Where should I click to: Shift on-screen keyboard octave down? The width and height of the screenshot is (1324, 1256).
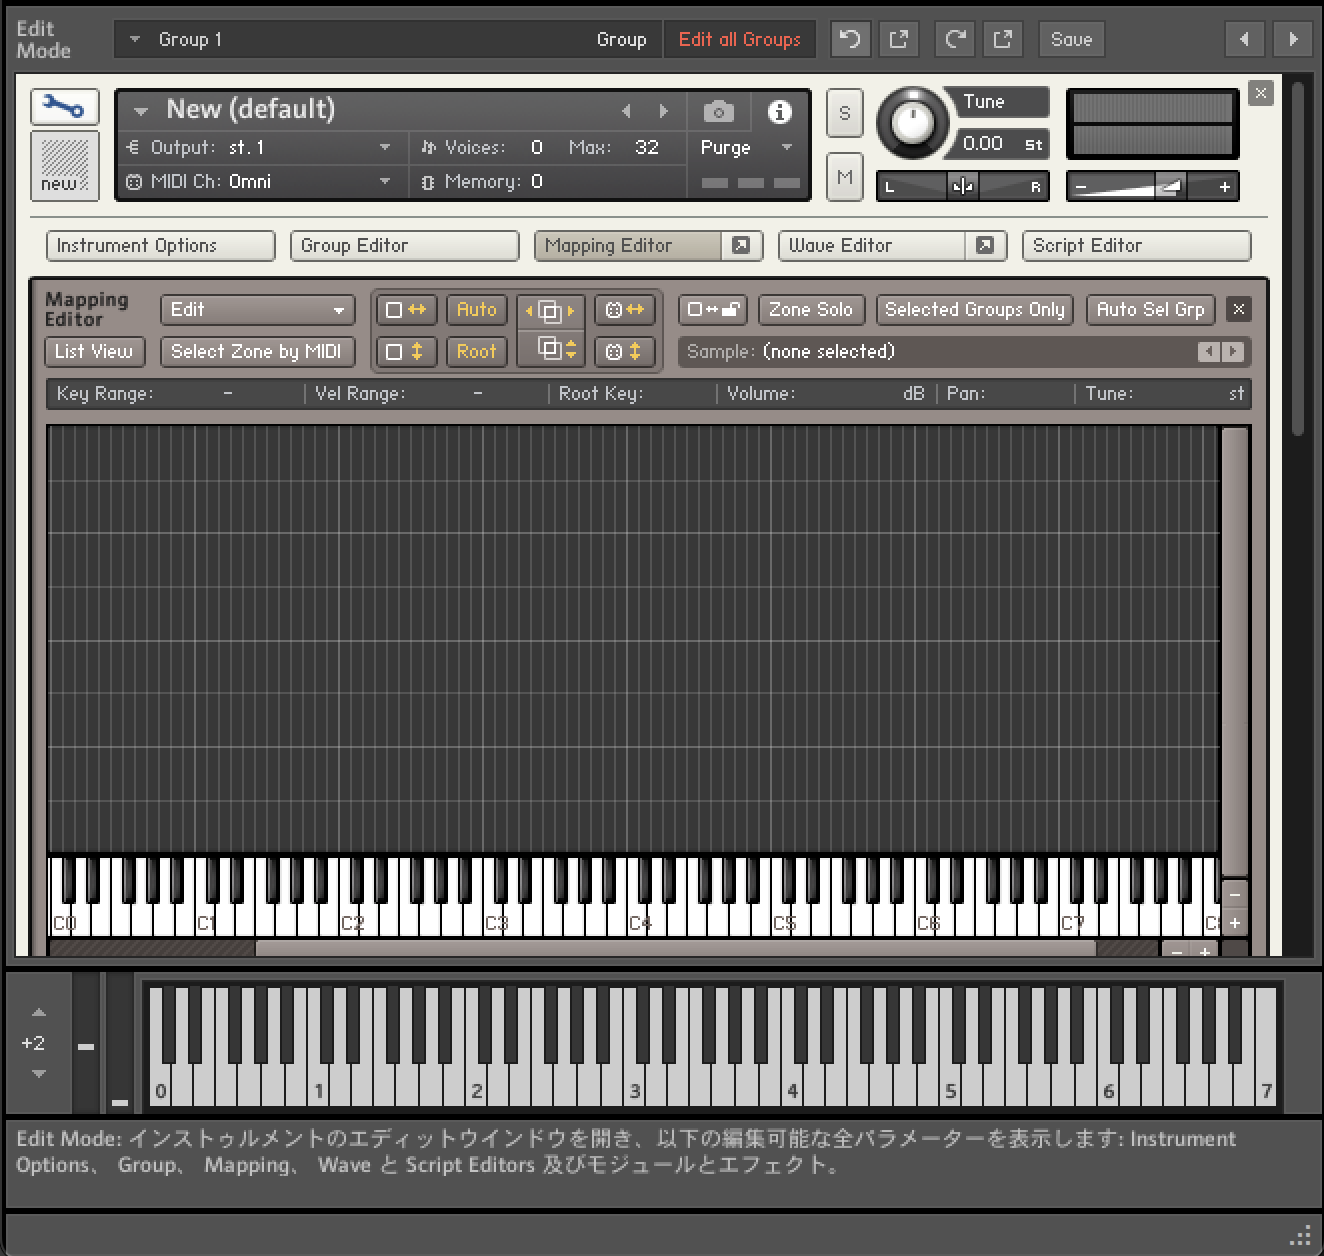coord(39,1074)
